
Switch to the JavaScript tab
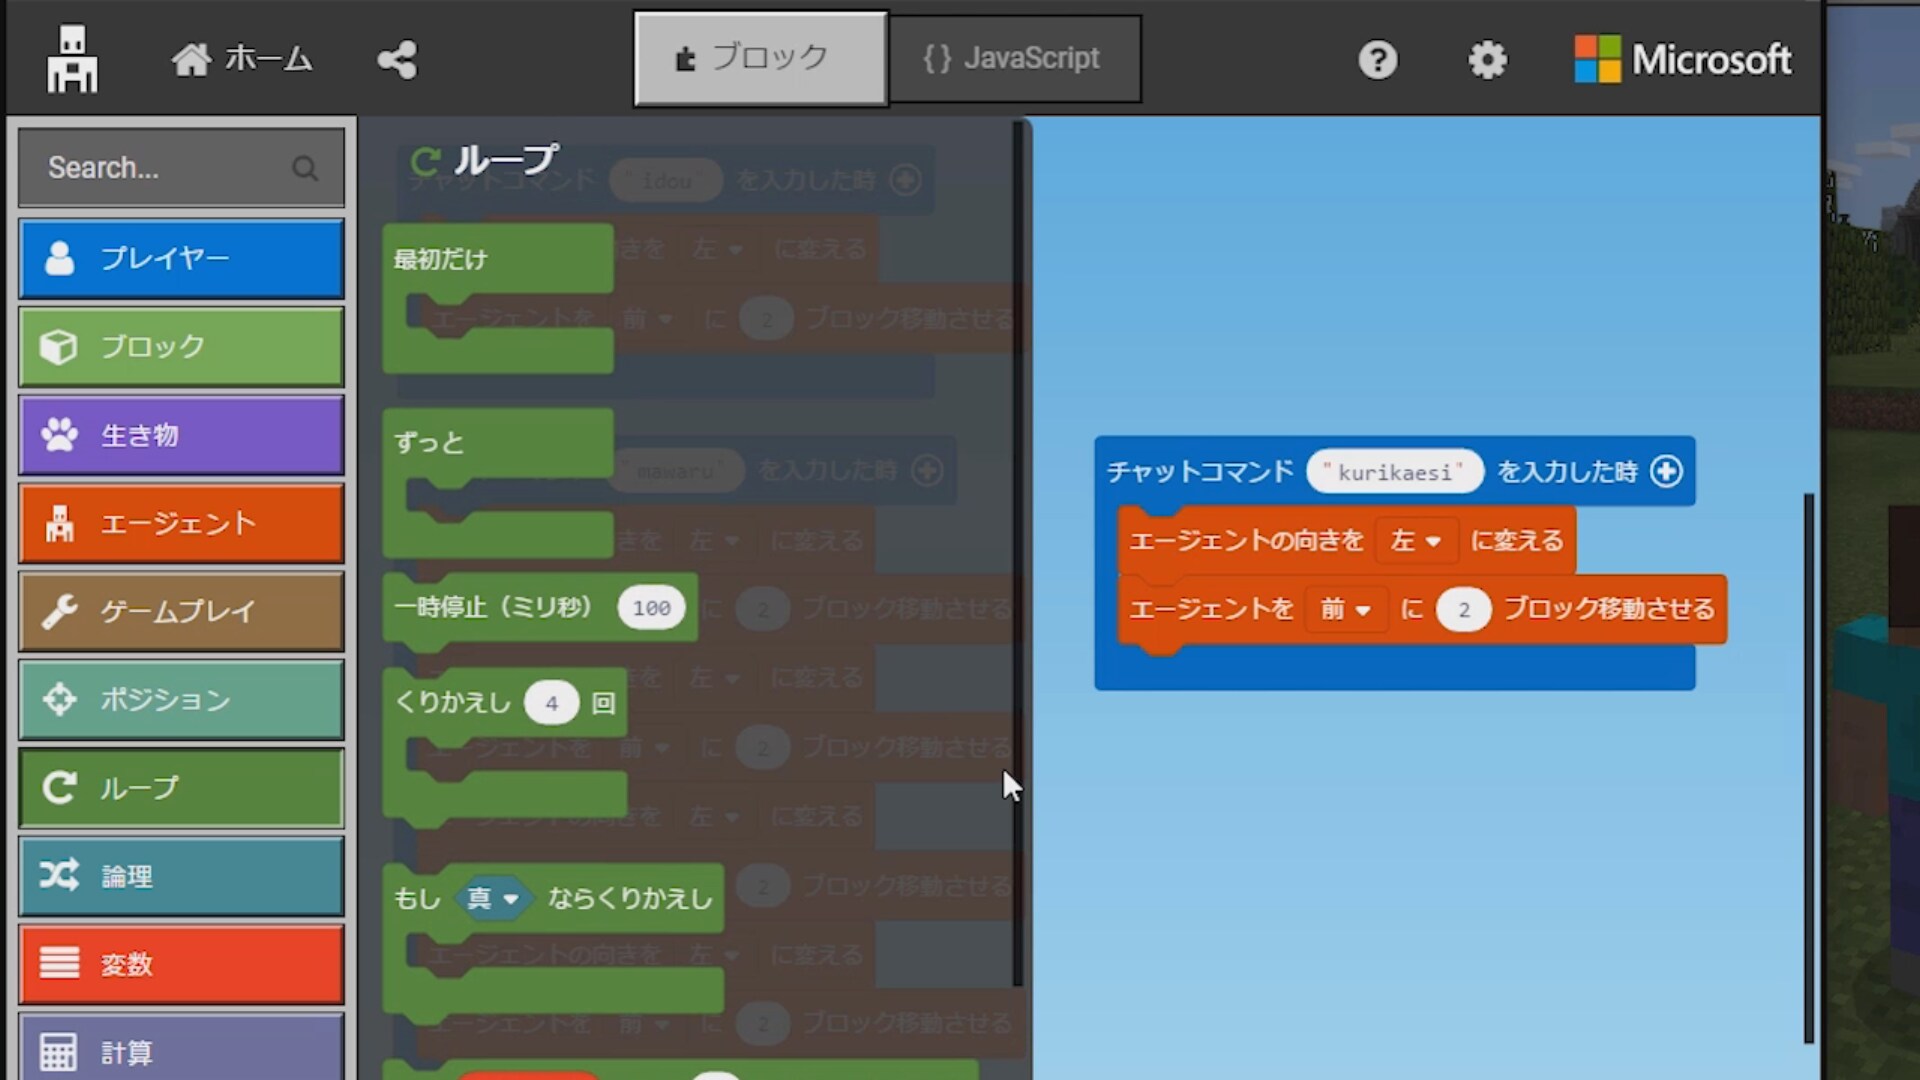pos(1015,58)
